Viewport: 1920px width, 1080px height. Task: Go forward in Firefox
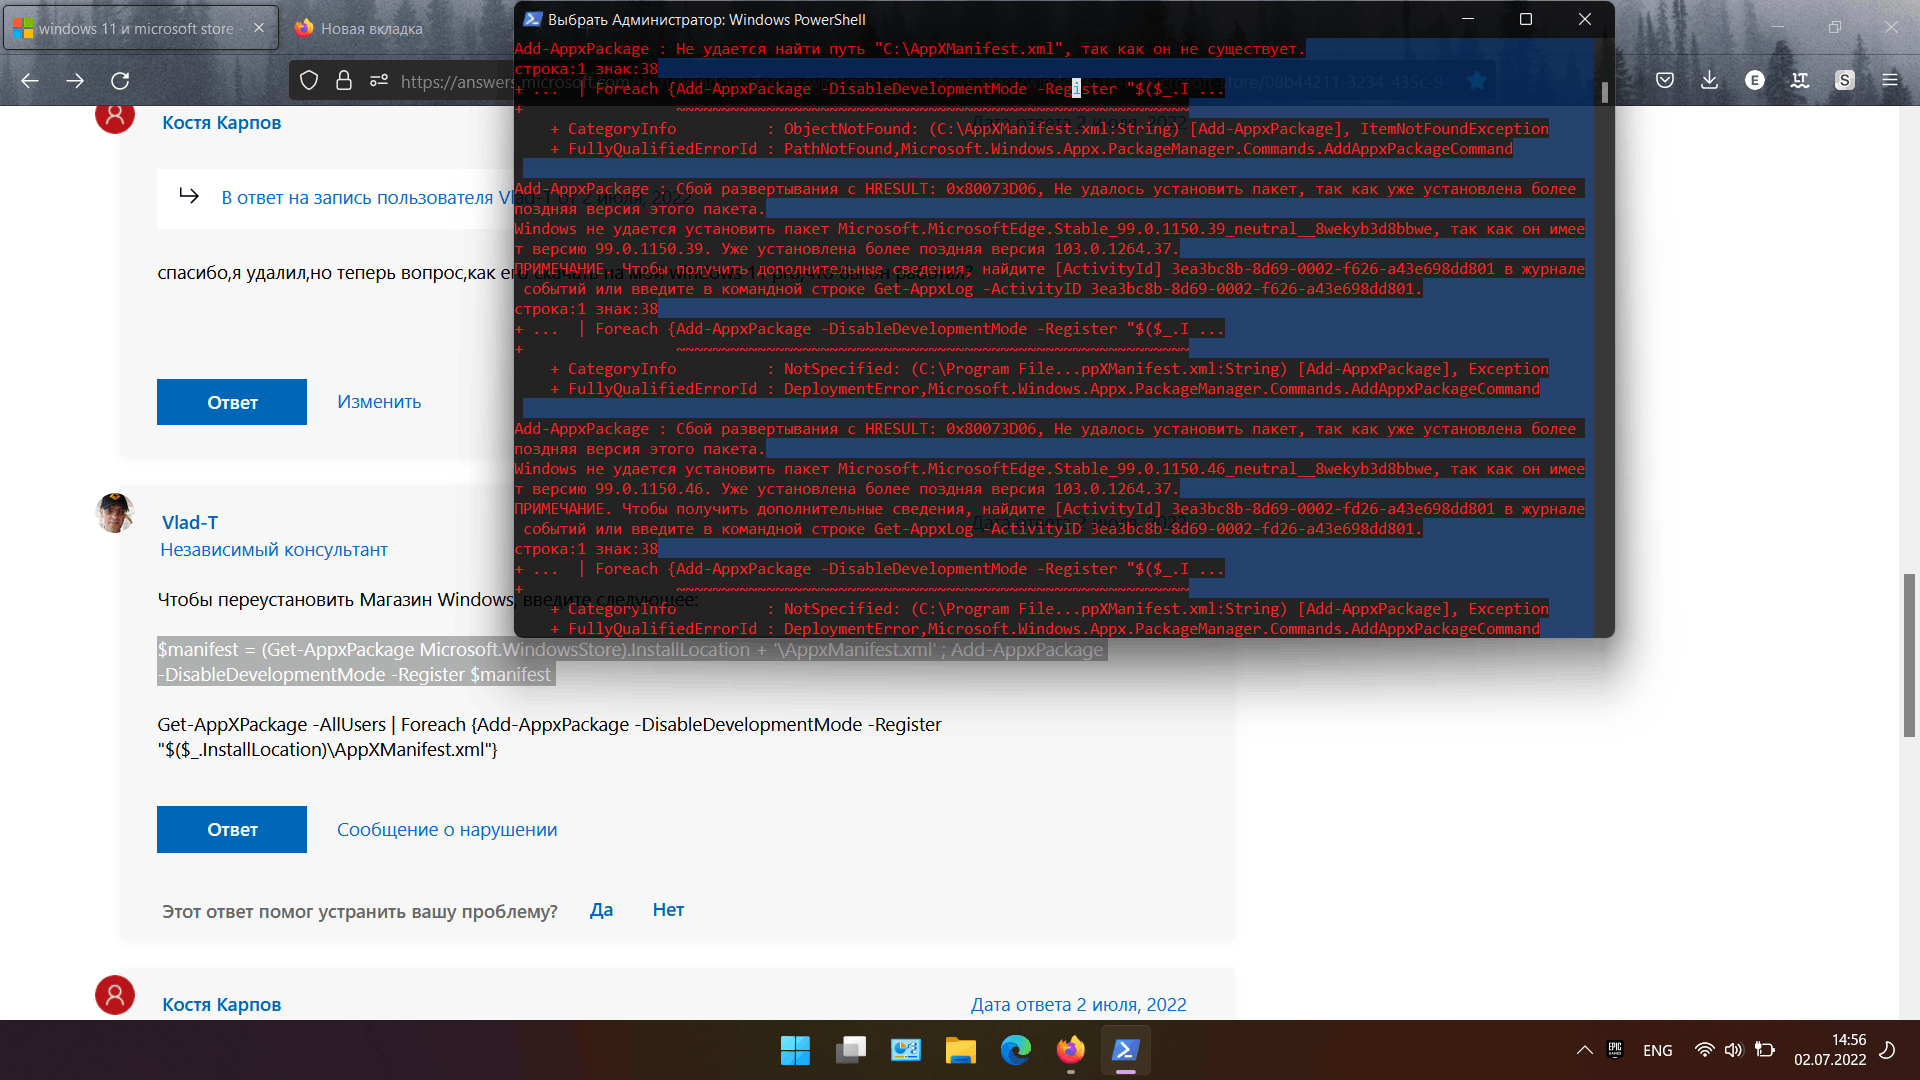tap(75, 81)
